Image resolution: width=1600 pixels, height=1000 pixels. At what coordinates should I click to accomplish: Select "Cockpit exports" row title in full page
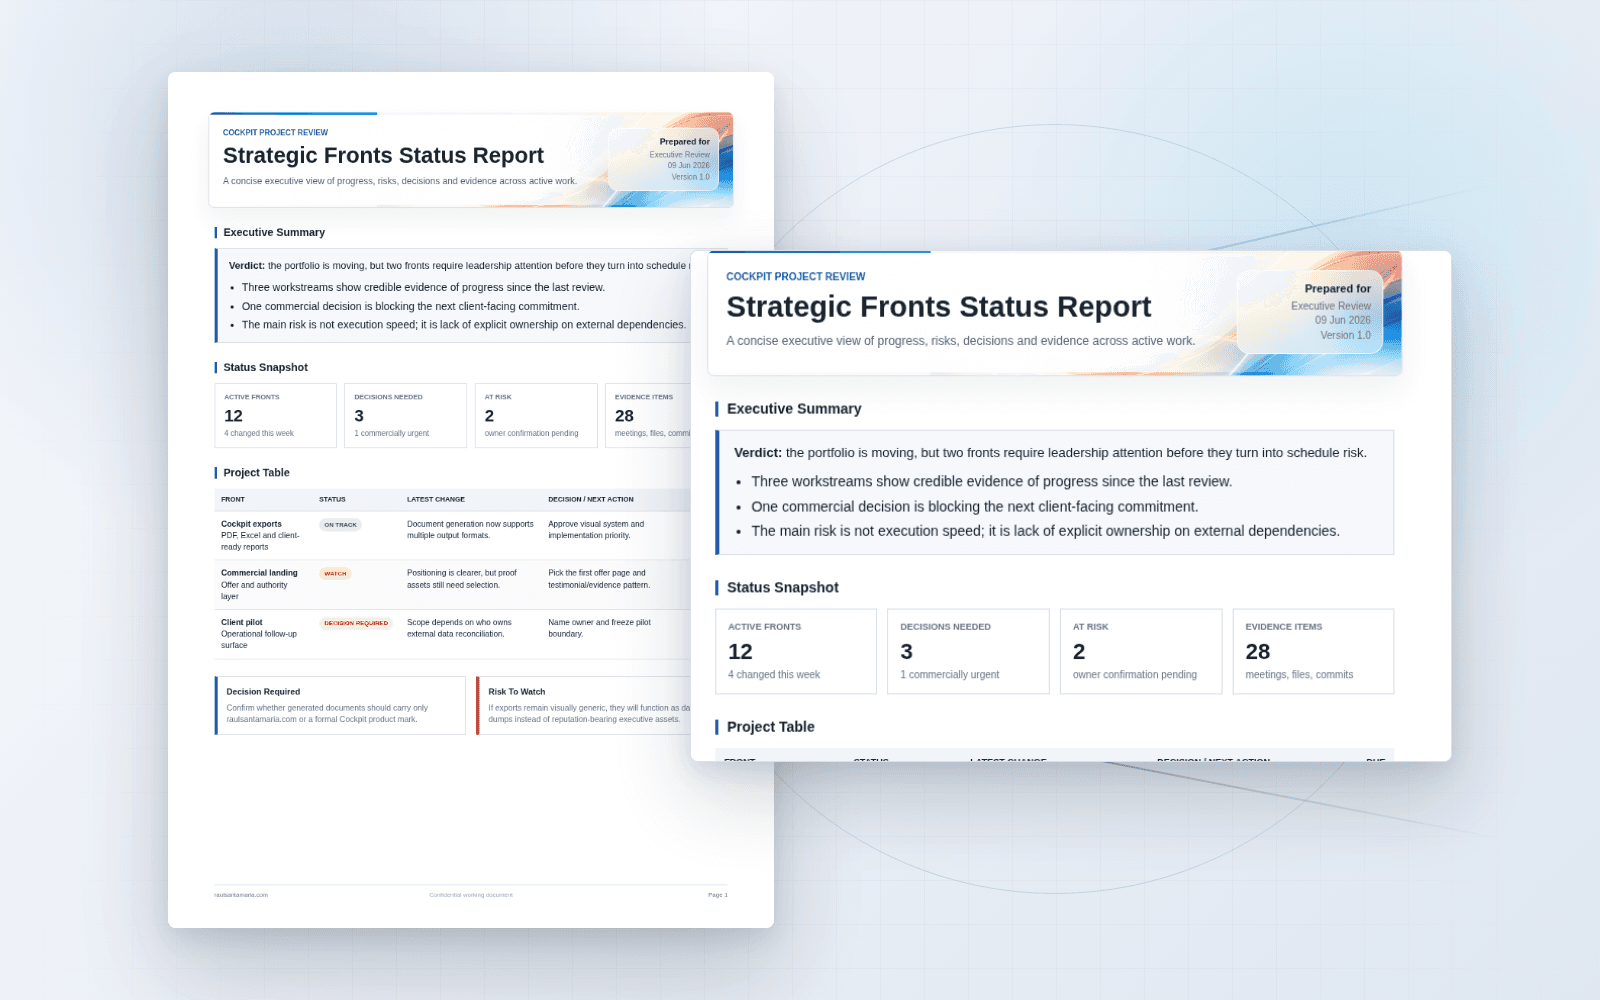251,524
